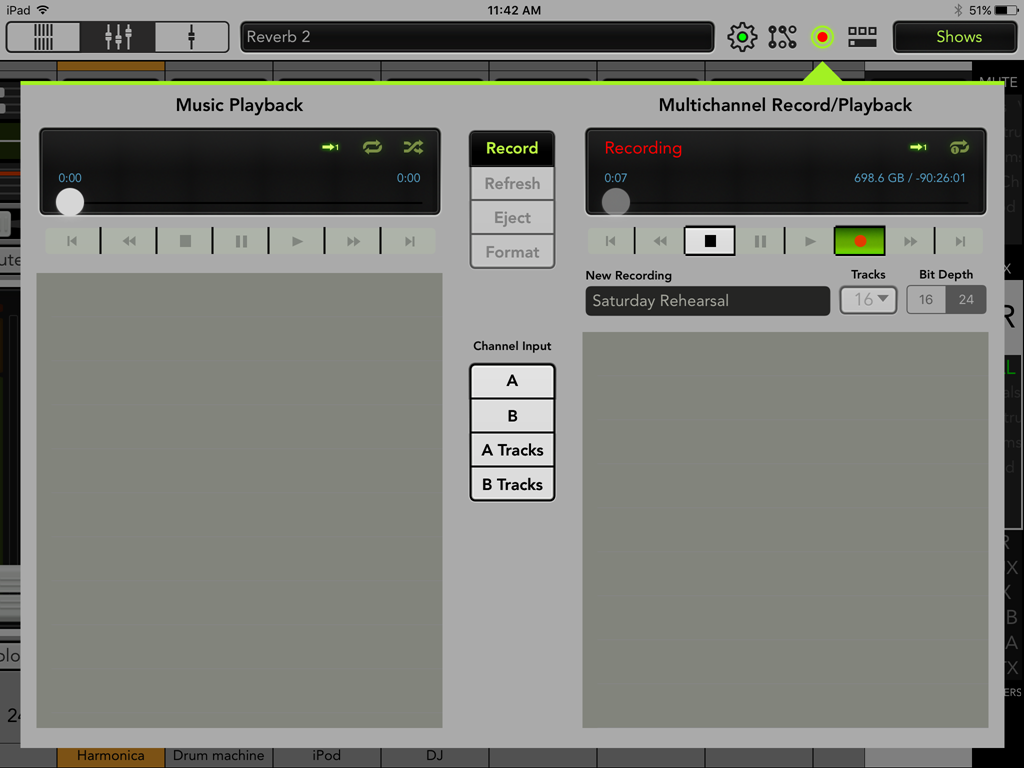Toggle loop in Multichannel Record/Playback display
The image size is (1024, 768).
click(959, 147)
